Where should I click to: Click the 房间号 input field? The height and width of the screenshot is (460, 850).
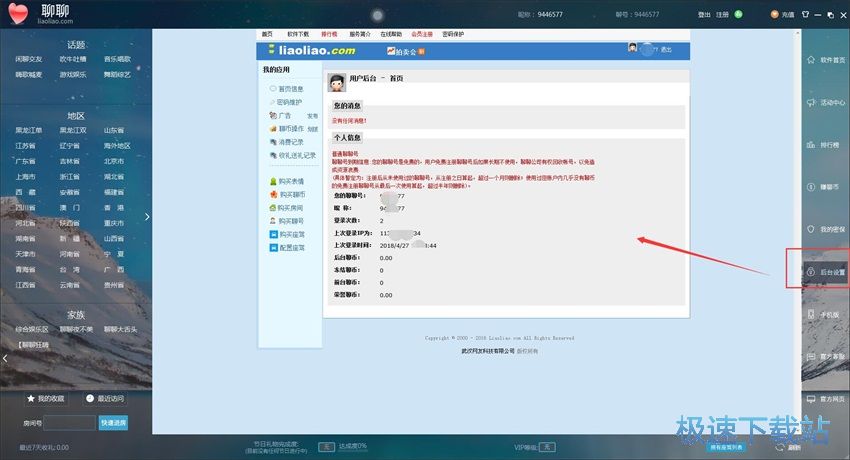pyautogui.click(x=69, y=423)
